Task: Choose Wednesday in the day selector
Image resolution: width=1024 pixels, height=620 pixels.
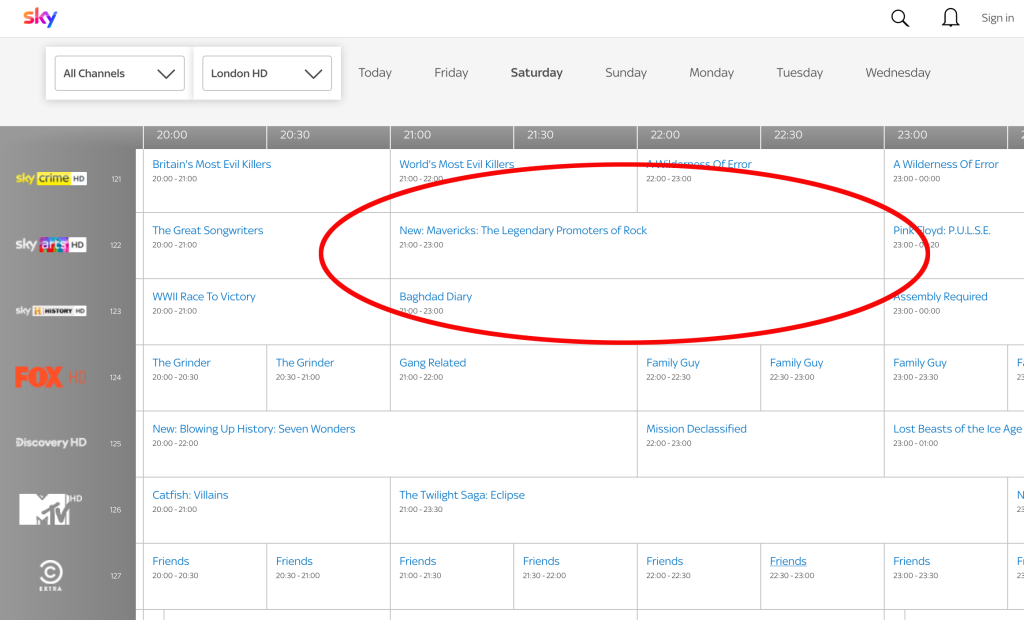Action: (898, 73)
